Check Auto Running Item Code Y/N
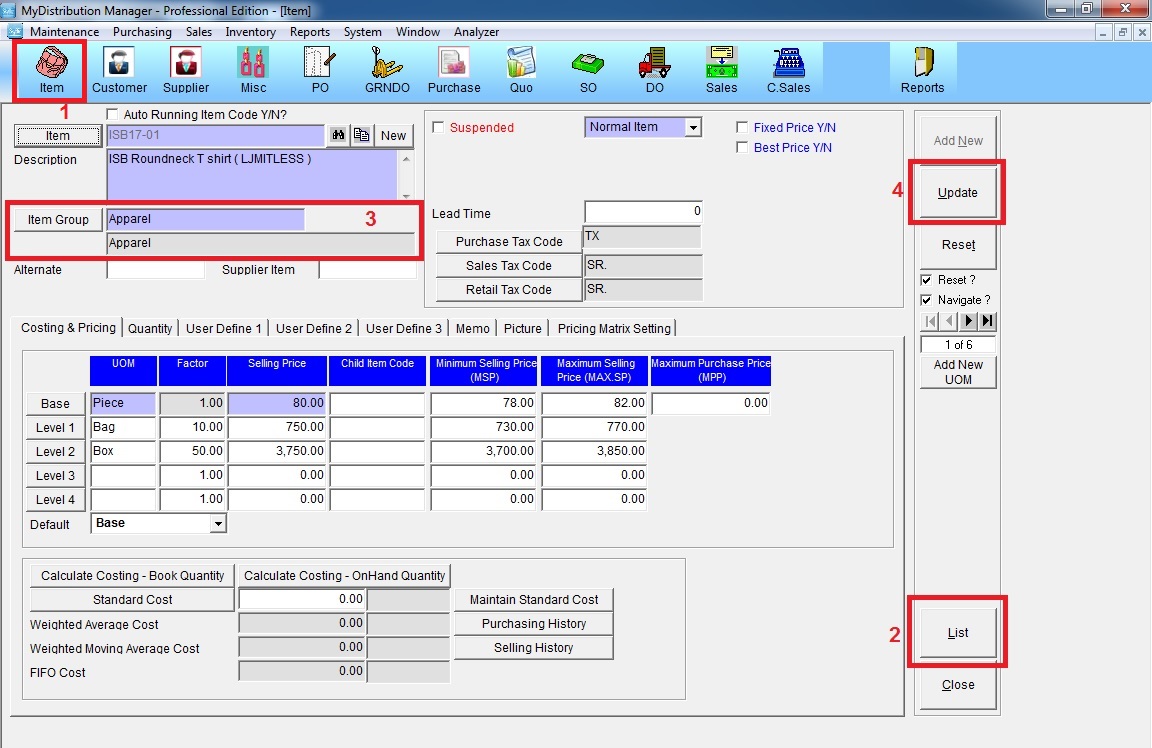The image size is (1152, 748). pos(112,115)
